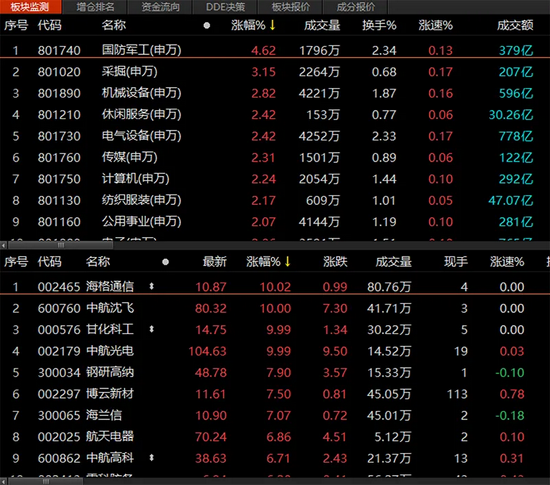This screenshot has height=485, width=550.
Task: Click the yellow sort arrow in sector 涨幅%
Action: point(273,25)
